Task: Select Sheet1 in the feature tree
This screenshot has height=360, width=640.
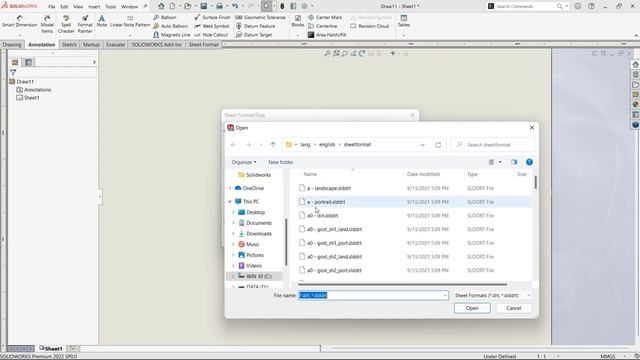Action: [x=28, y=98]
